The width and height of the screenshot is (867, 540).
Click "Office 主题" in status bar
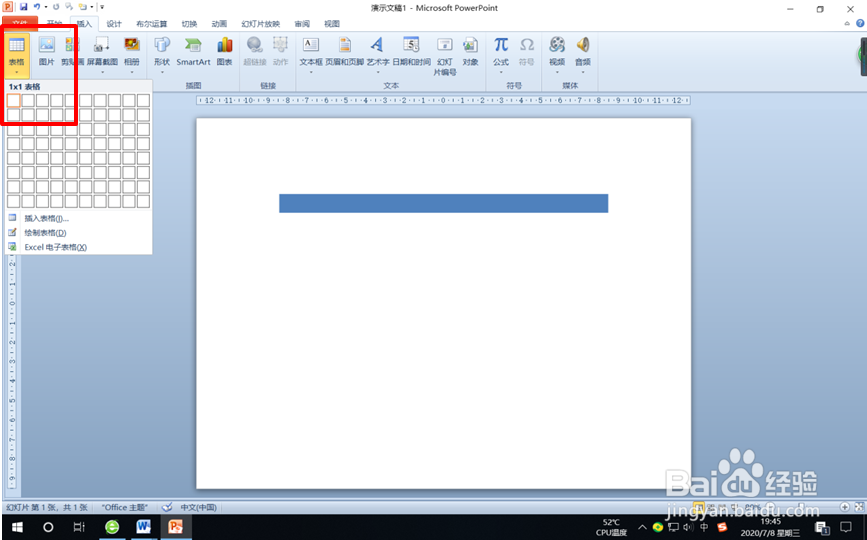[124, 507]
